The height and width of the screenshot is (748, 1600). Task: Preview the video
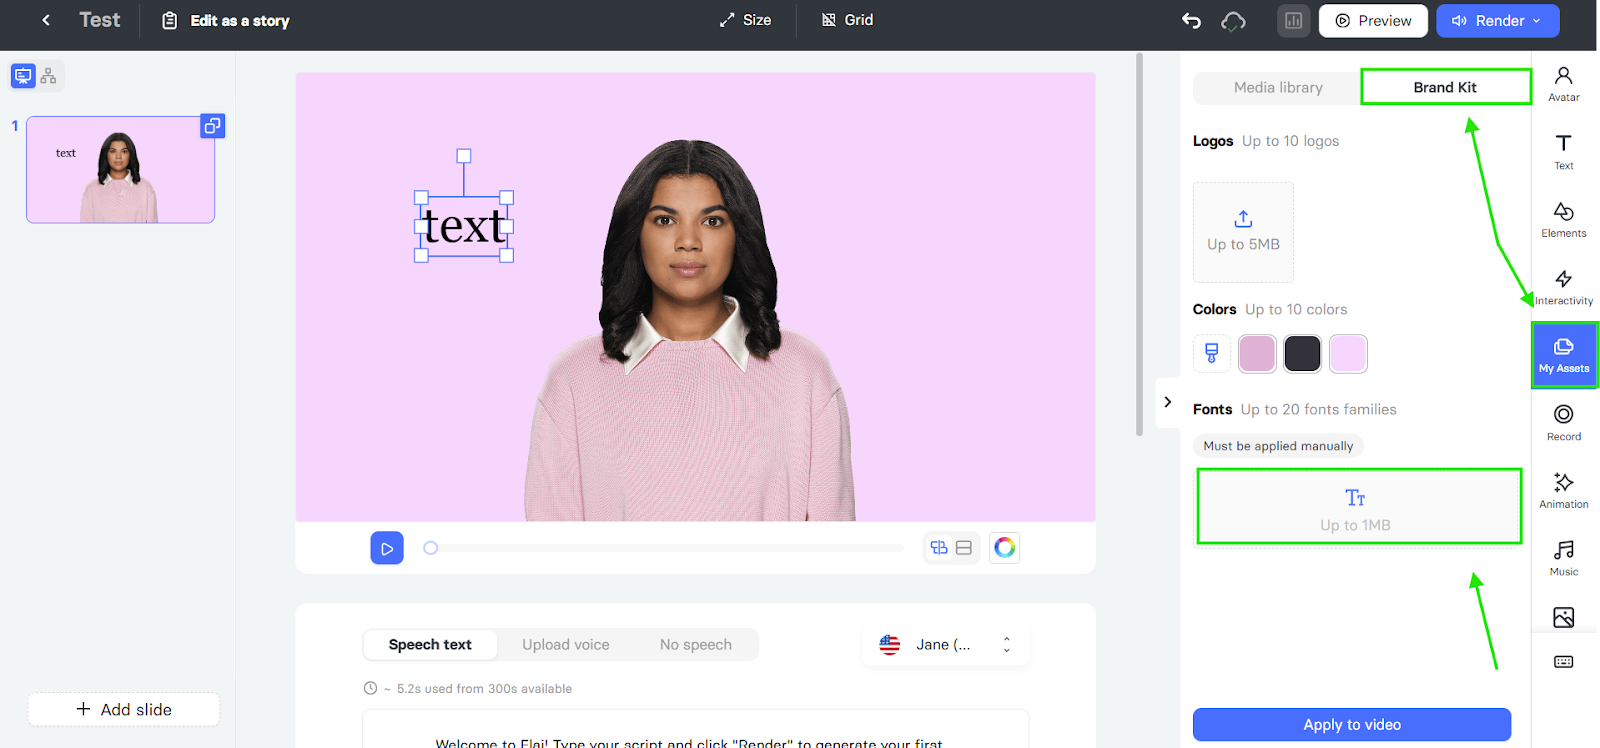coord(1373,21)
